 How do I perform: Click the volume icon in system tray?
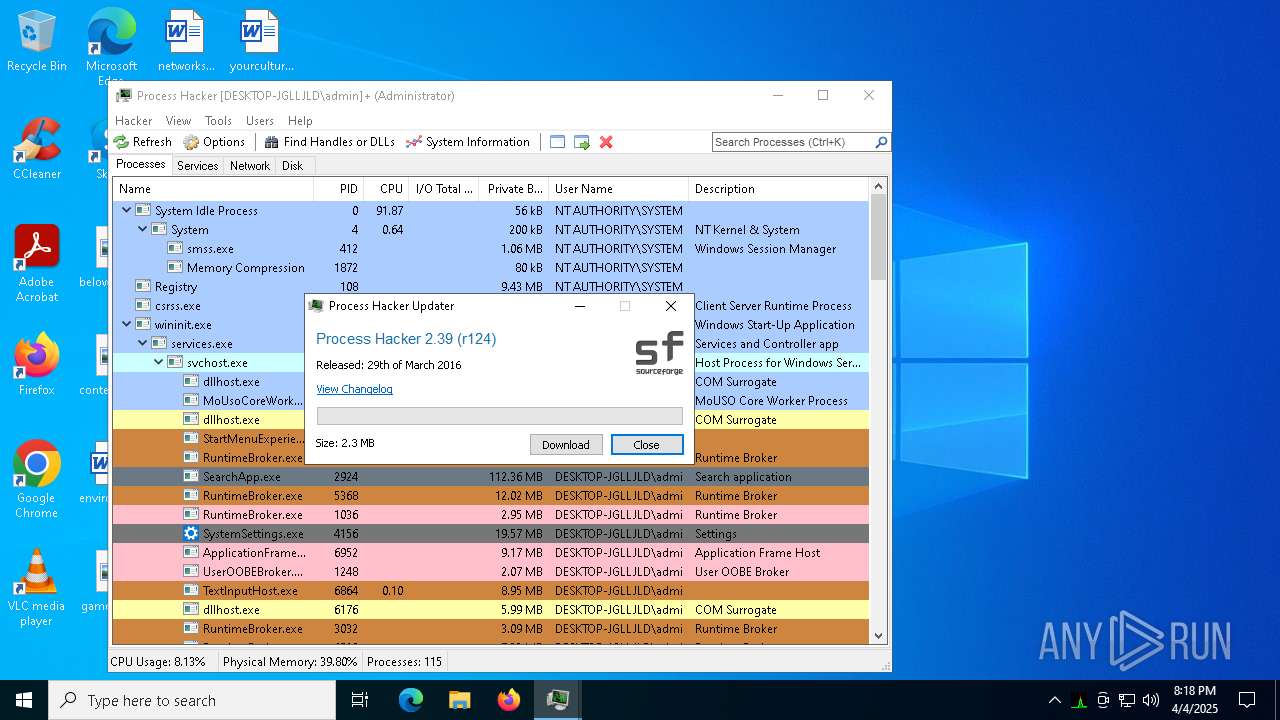(x=1151, y=700)
